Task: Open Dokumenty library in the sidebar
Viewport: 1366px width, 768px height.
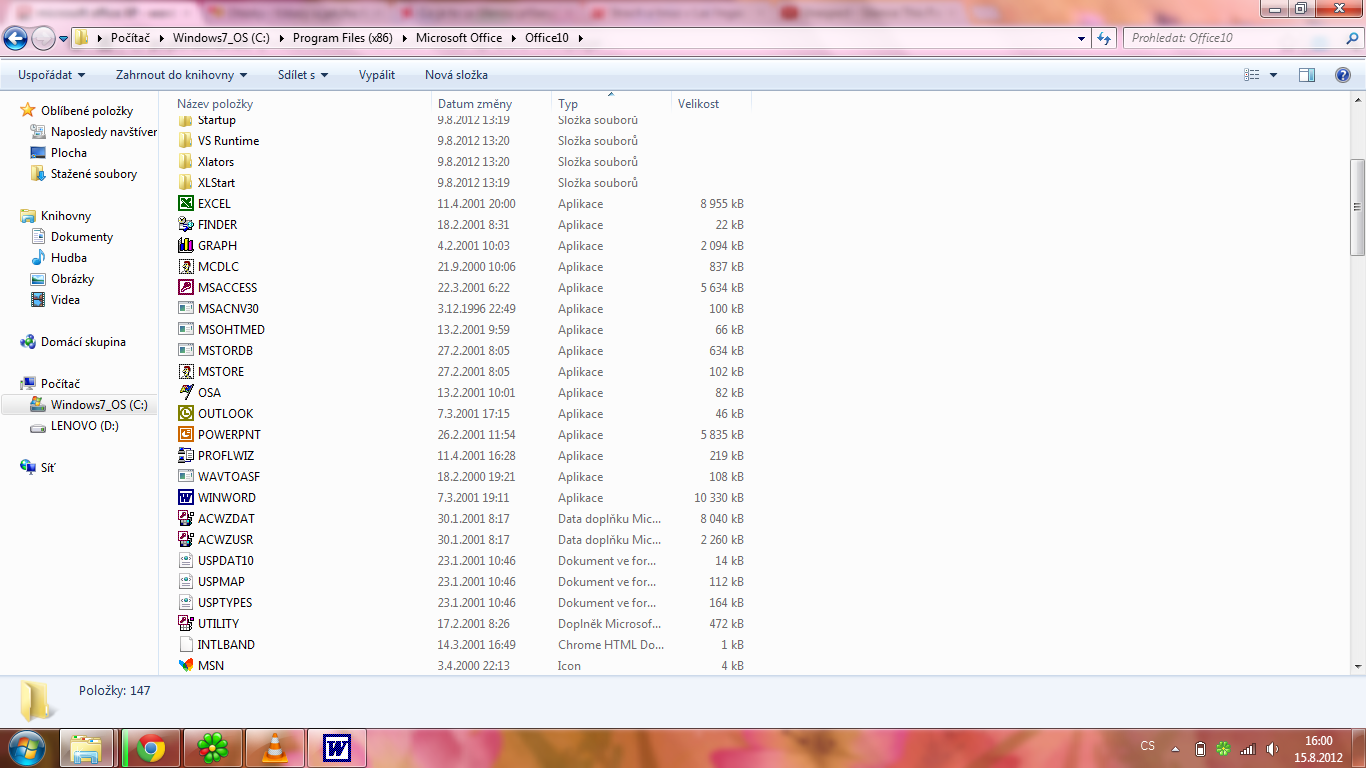Action: tap(82, 237)
